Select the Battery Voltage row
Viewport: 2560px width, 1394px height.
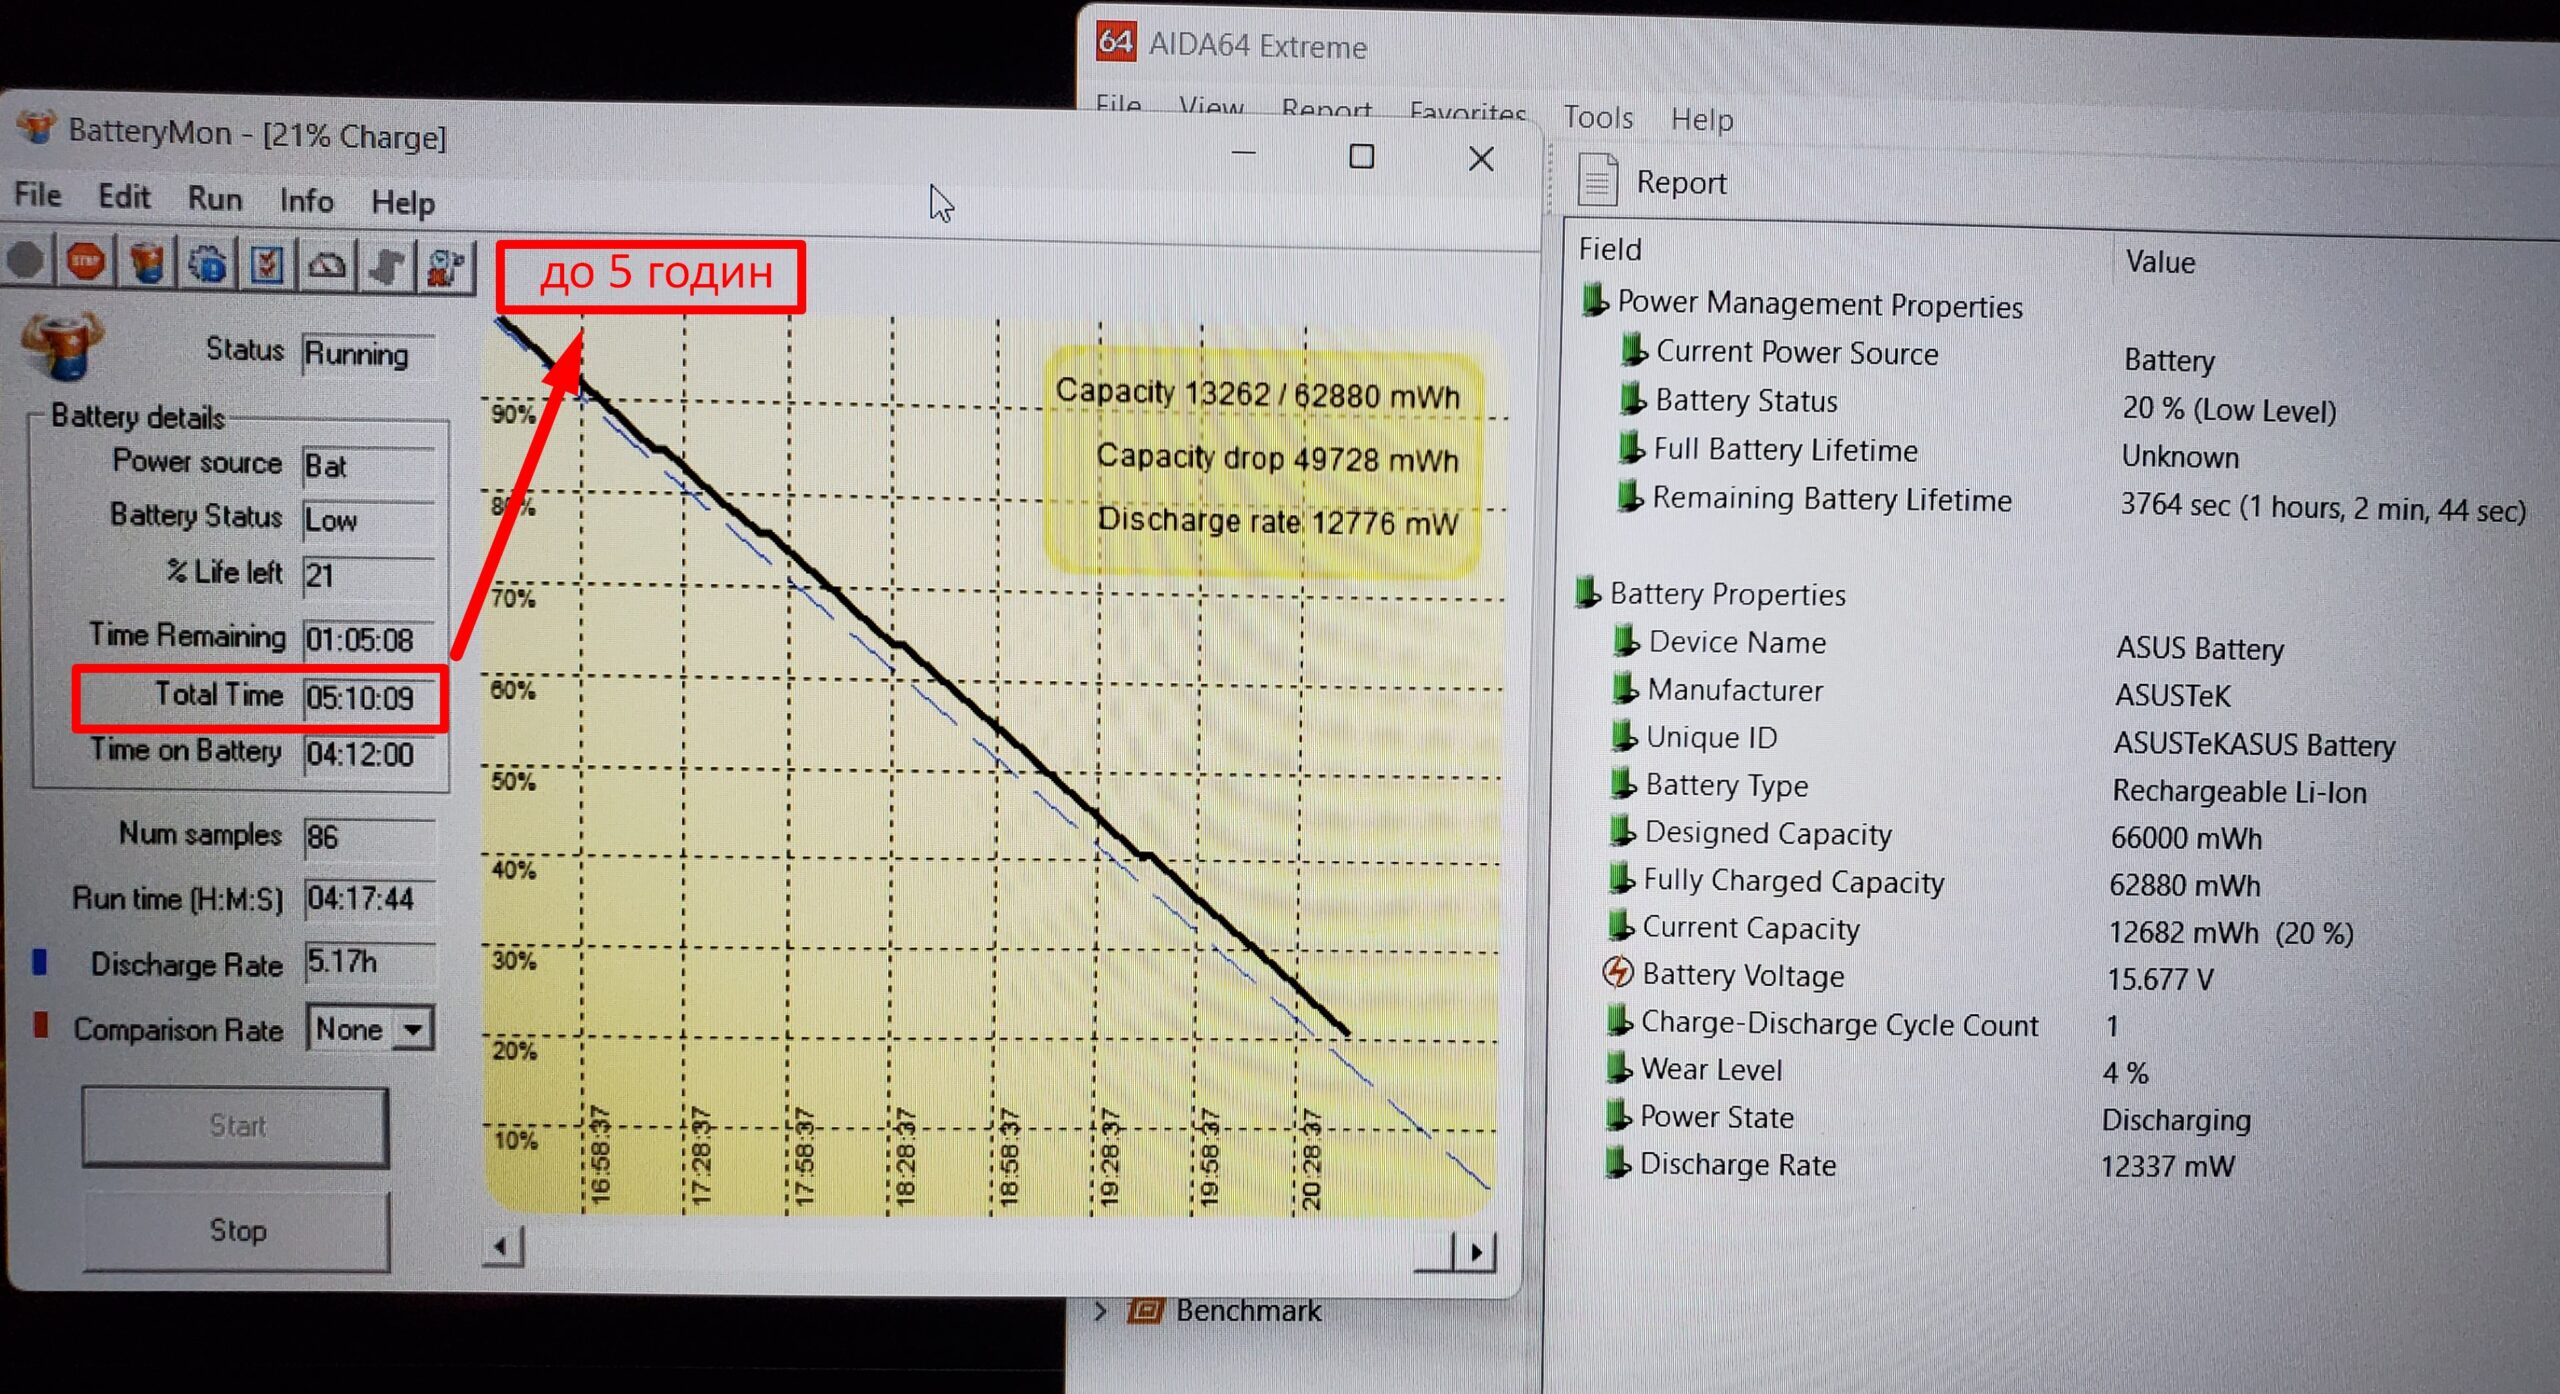click(1742, 975)
